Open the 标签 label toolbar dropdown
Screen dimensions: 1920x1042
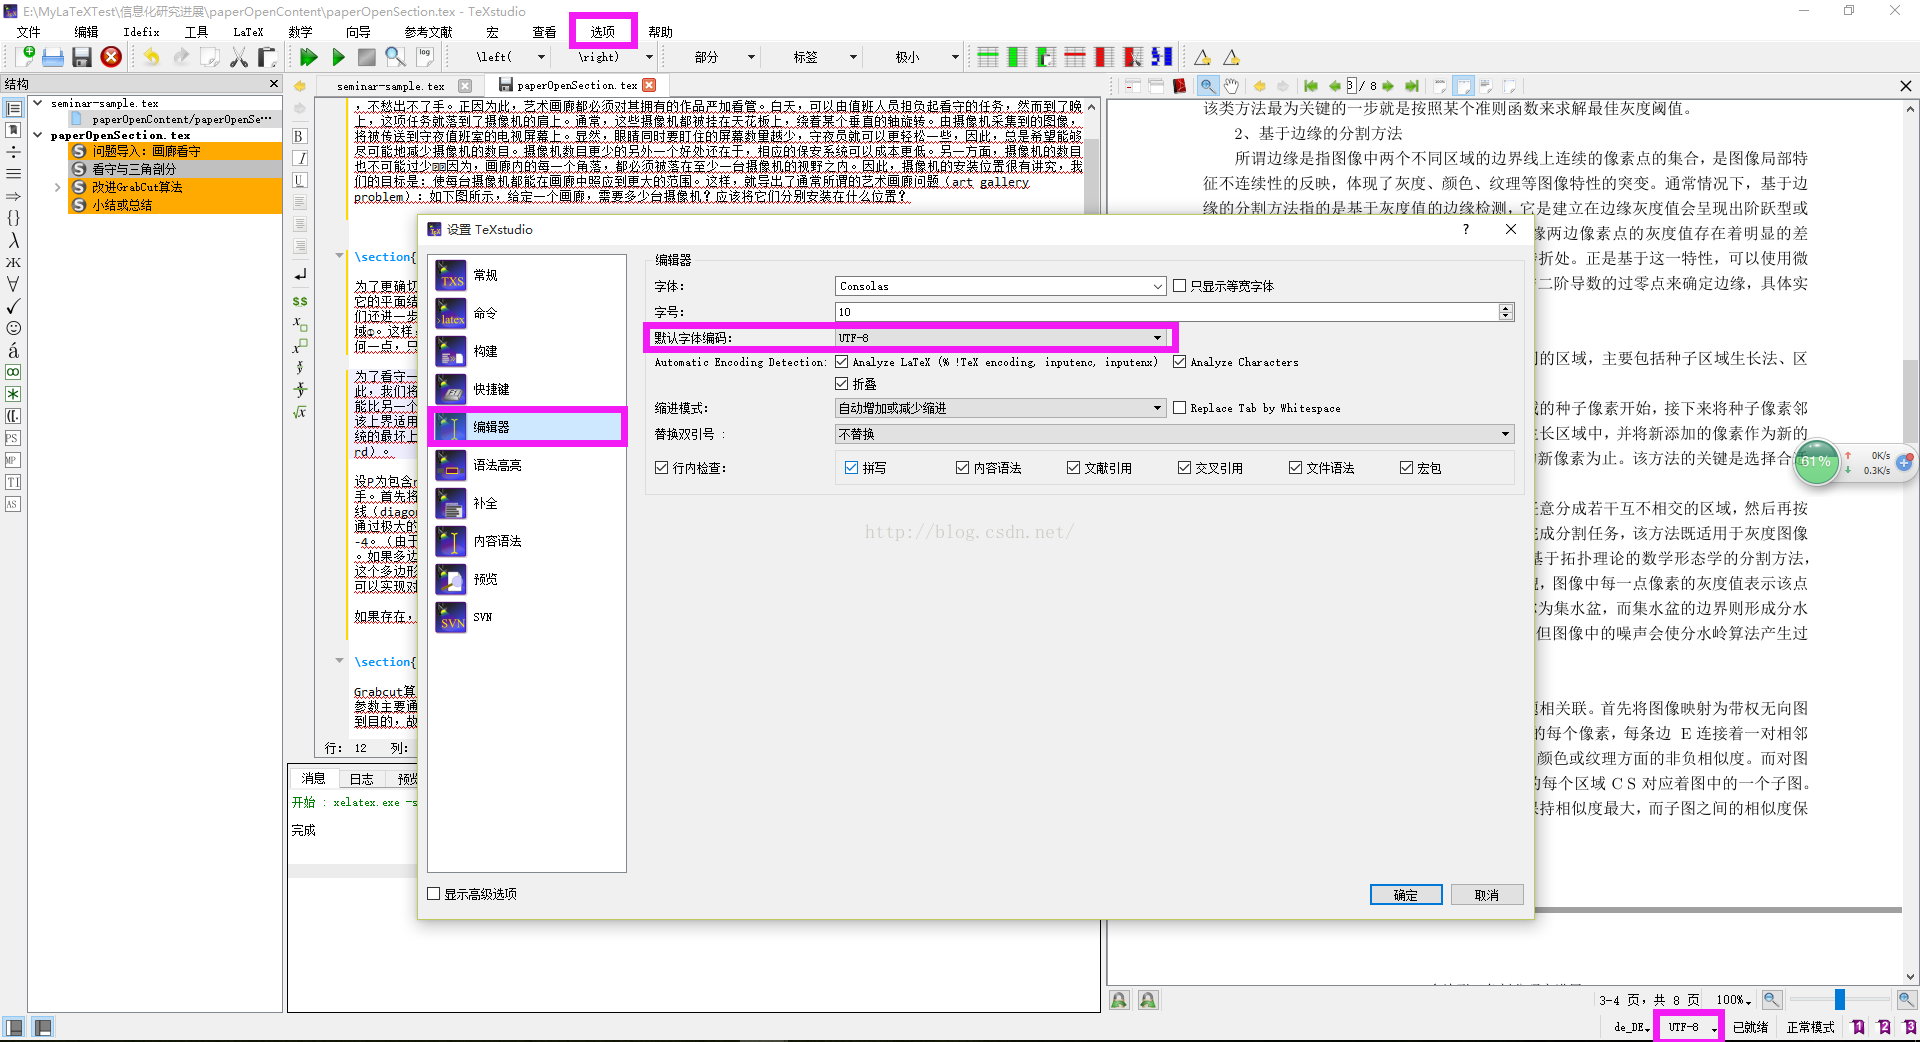852,57
